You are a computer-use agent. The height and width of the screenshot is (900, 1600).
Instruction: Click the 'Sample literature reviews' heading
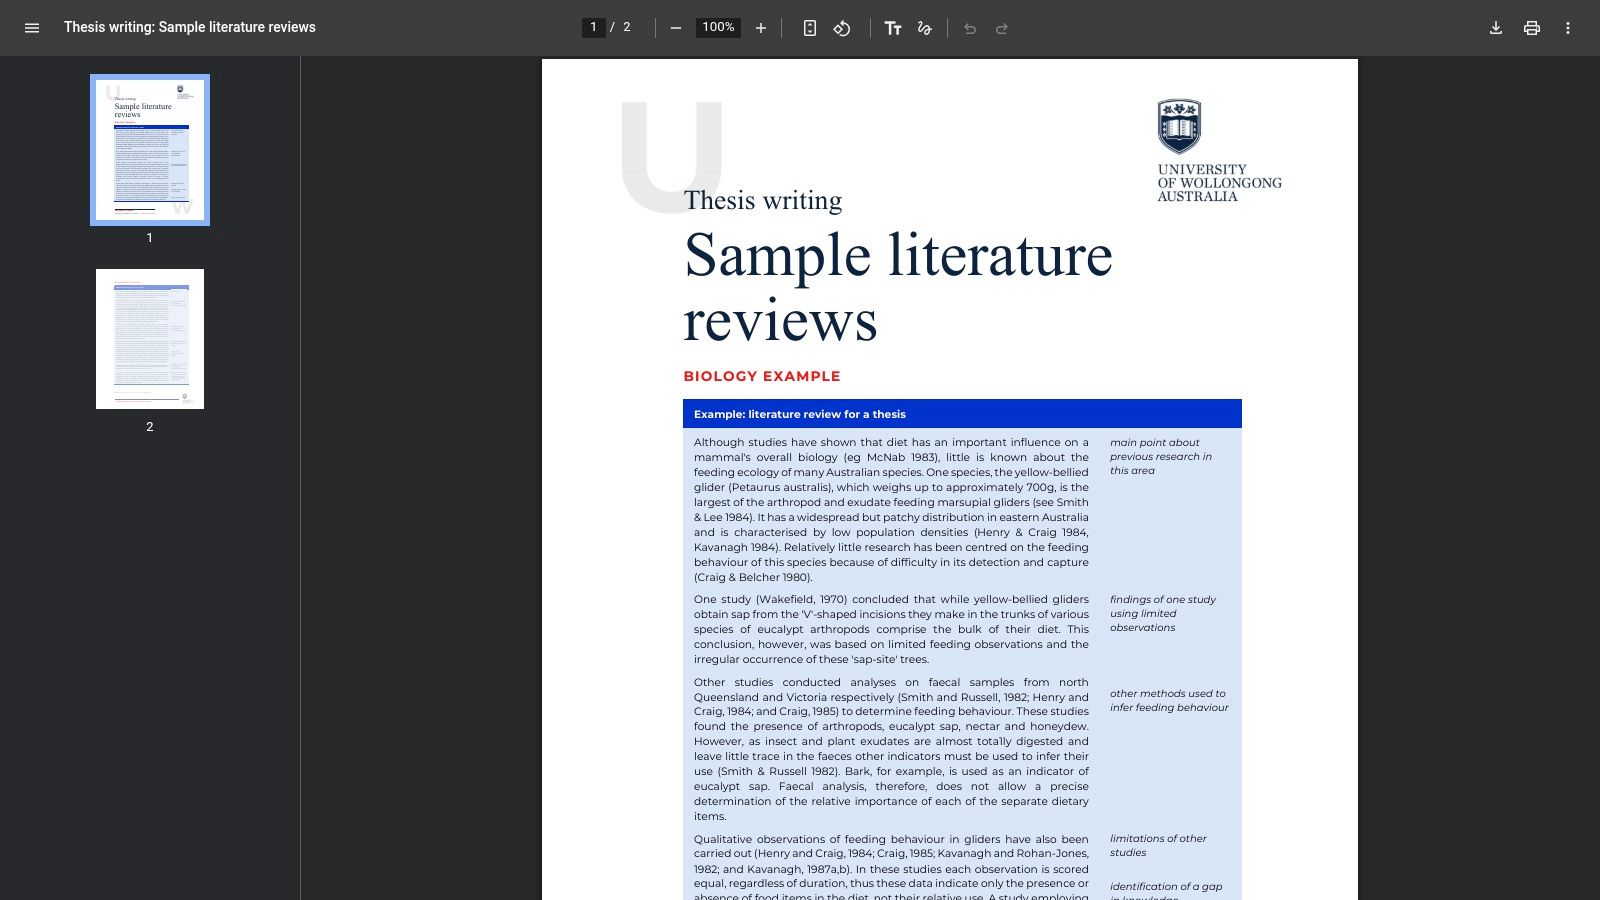coord(898,287)
